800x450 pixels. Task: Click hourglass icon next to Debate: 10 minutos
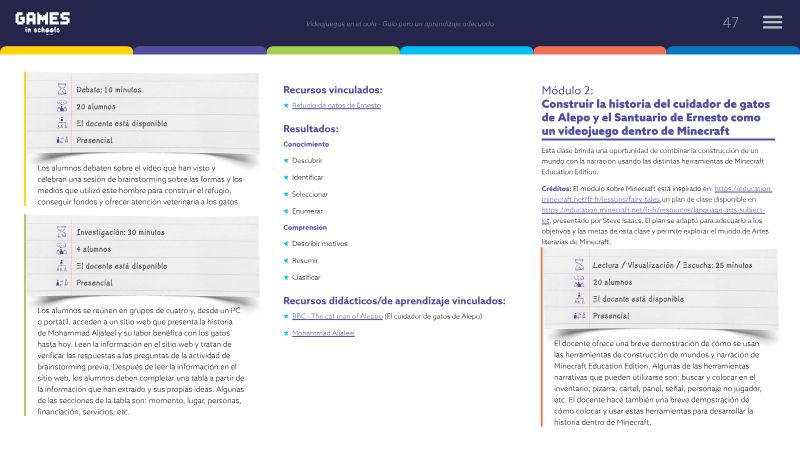62,89
